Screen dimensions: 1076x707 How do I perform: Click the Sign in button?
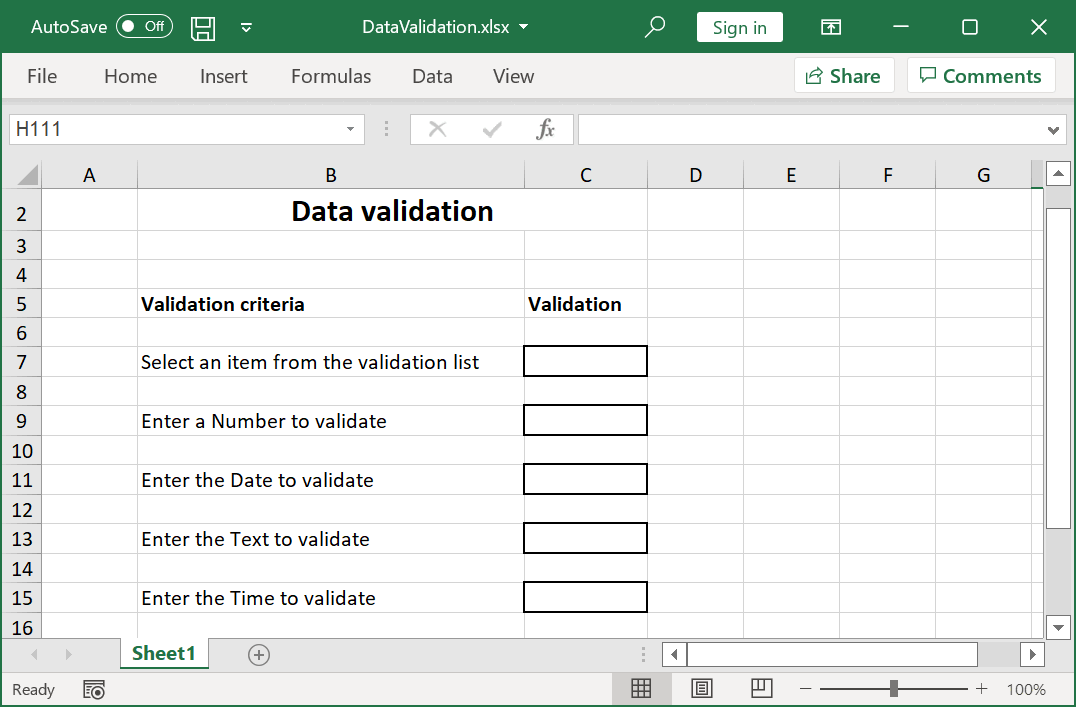pyautogui.click(x=739, y=28)
